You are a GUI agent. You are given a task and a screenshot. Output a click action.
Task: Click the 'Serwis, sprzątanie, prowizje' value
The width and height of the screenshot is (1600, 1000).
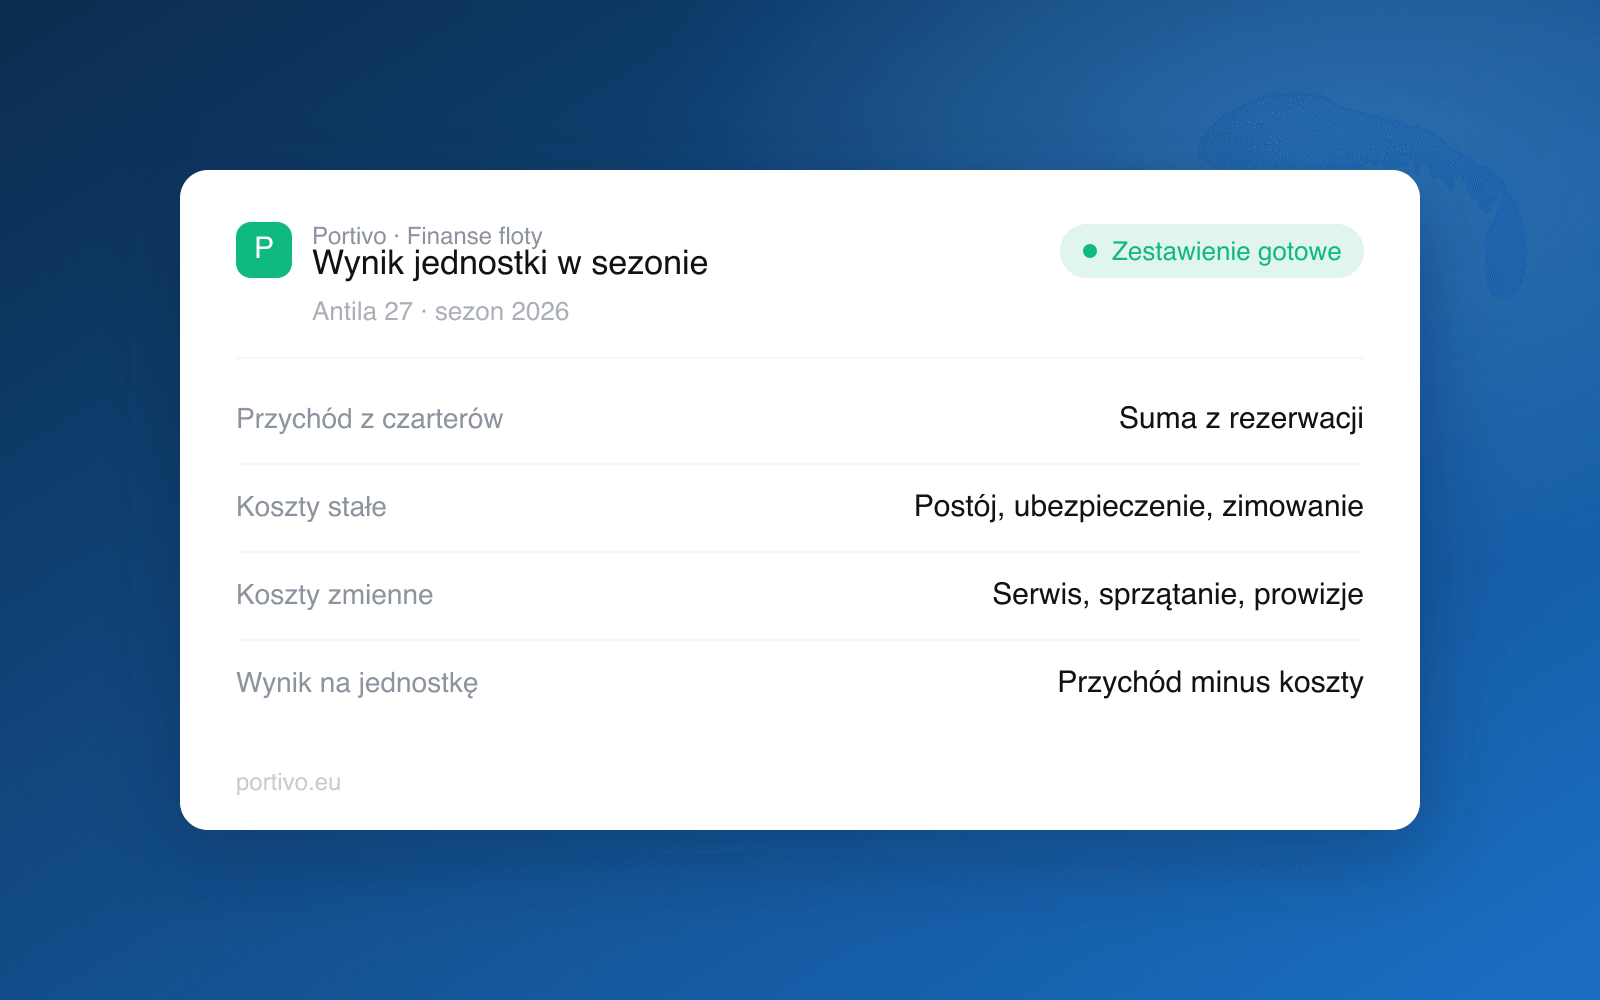point(1177,594)
